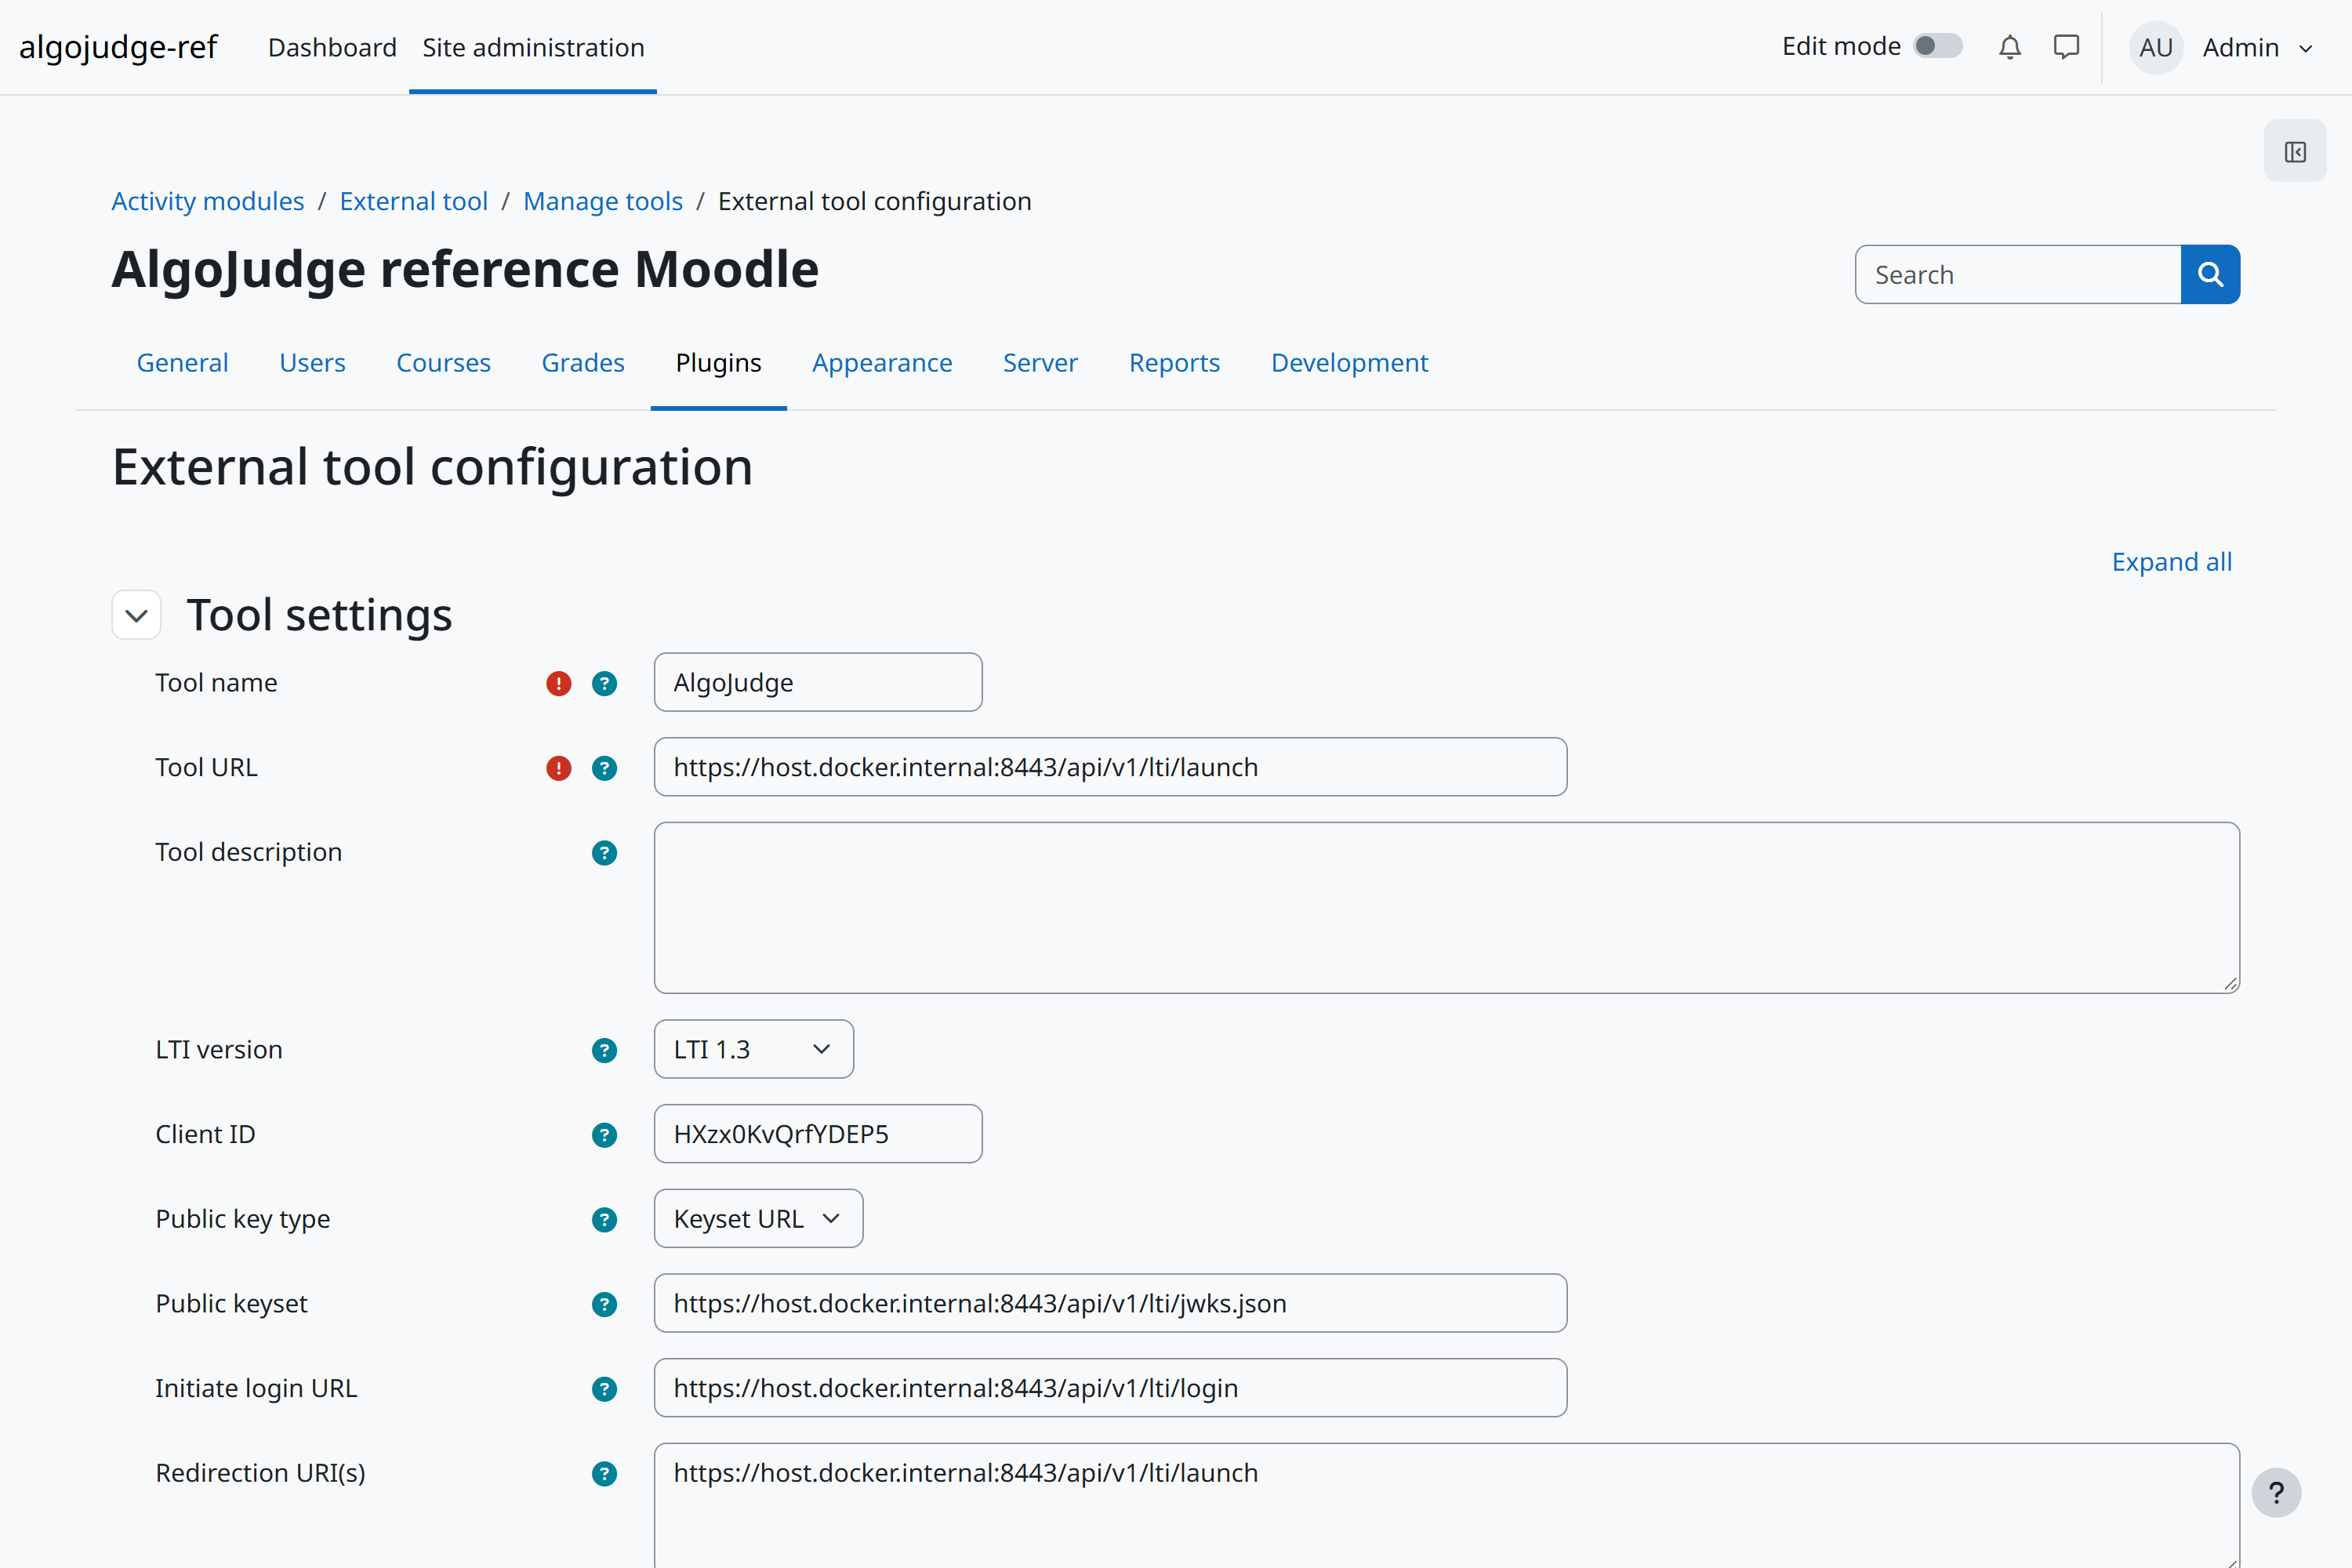Click the "External tool configuration" breadcrumb text
This screenshot has height=1568, width=2352.
(874, 201)
